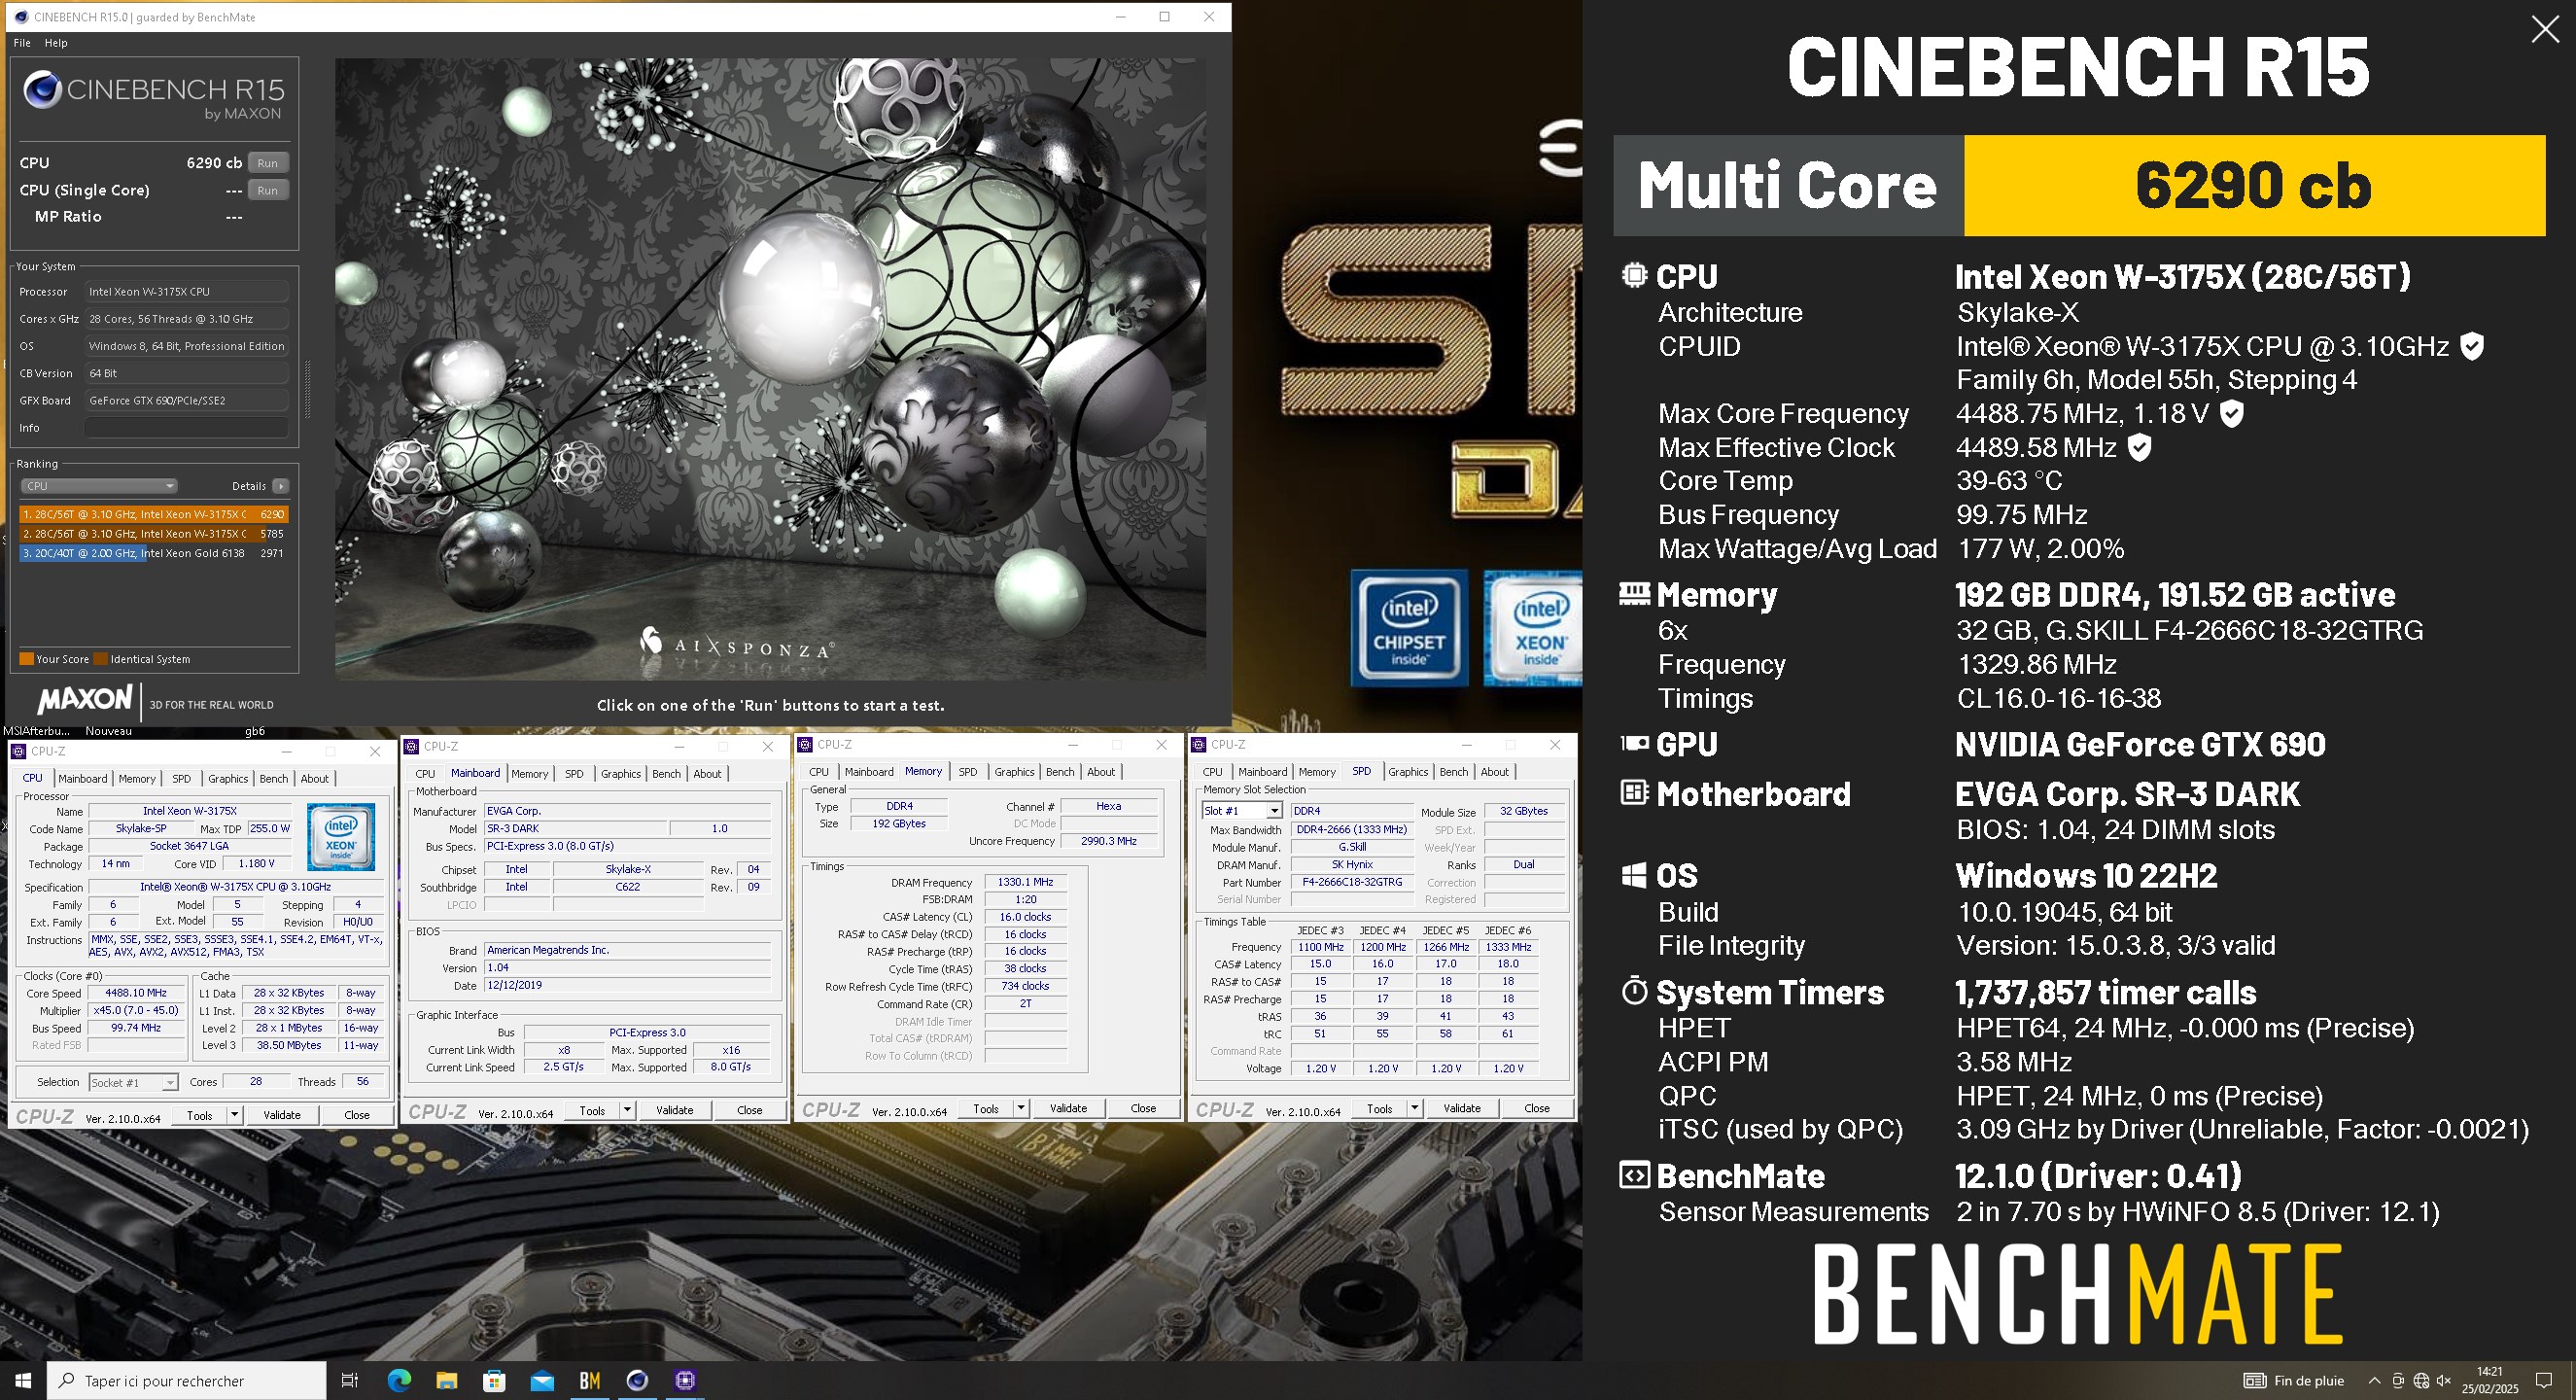Screen dimensions: 2576x1400
Task: Switch to Mainboard tab in first CPU-Z window
Action: [x=82, y=779]
